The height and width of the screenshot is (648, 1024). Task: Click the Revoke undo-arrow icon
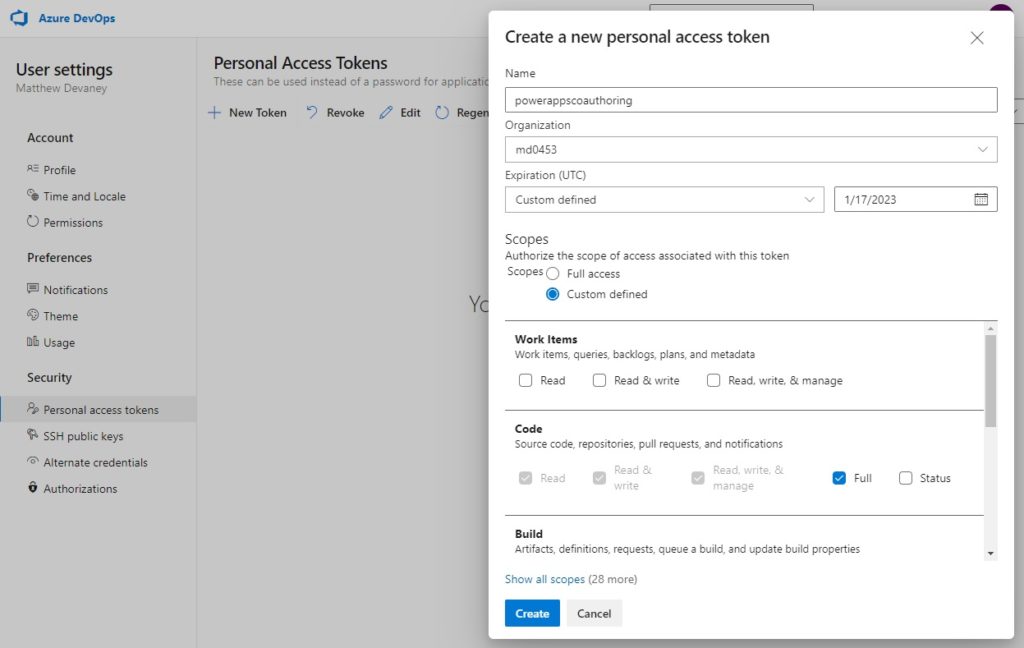[x=312, y=112]
